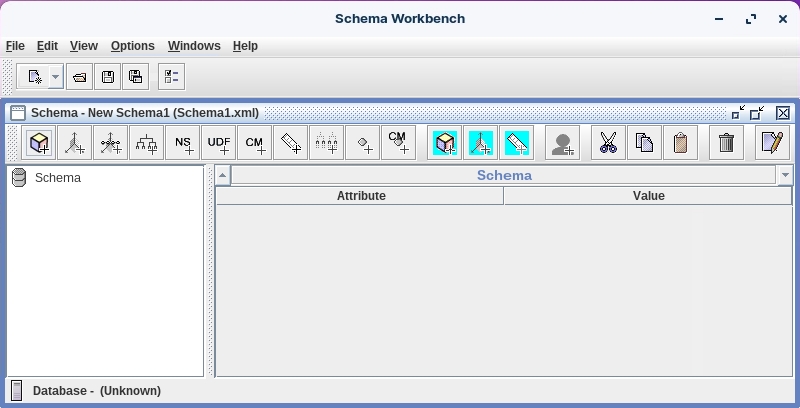
Task: Click the Add Calculated Member (CM) icon
Action: click(x=255, y=143)
